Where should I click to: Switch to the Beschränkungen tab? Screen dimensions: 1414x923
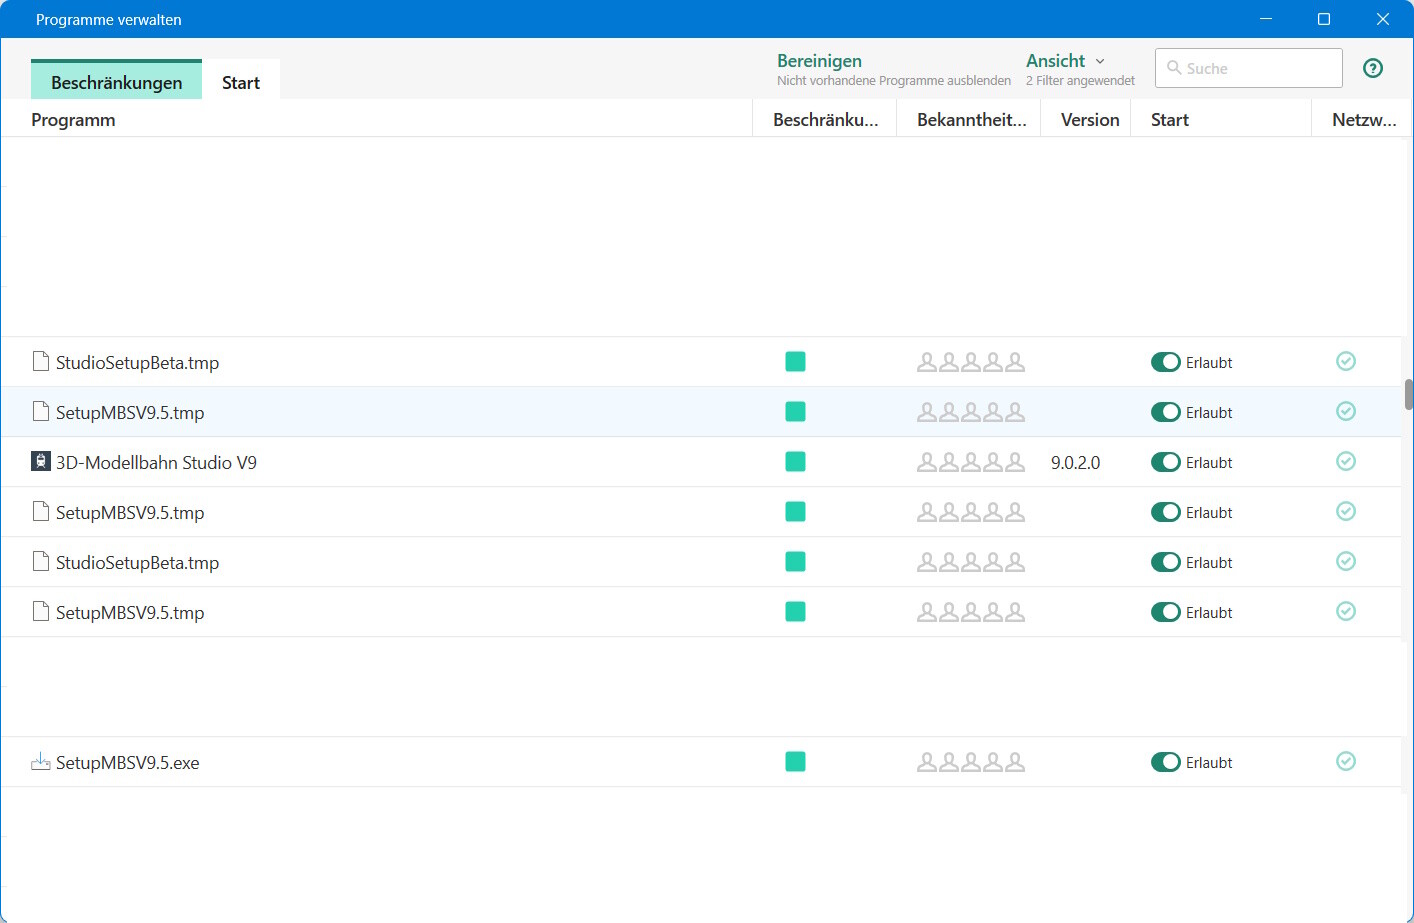pyautogui.click(x=116, y=82)
